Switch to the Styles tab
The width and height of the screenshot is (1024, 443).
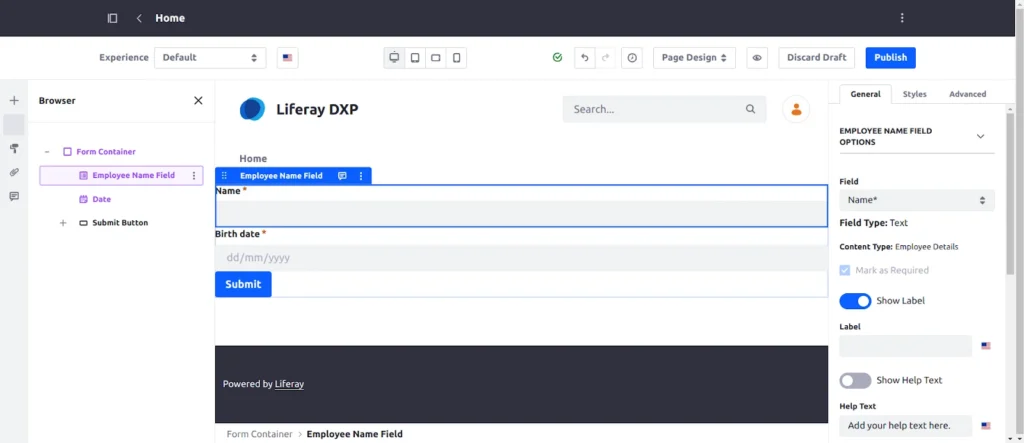point(914,94)
